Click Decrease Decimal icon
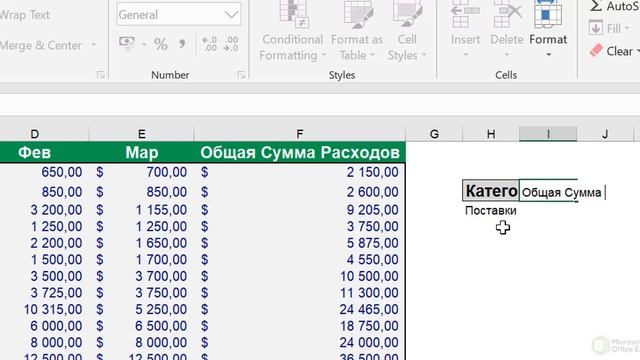 (x=231, y=44)
